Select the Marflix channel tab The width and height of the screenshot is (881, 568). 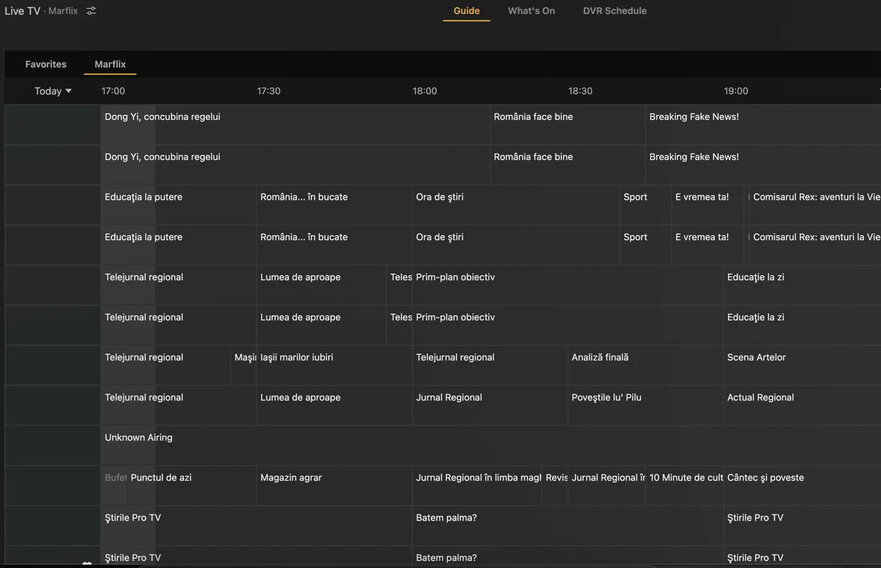pyautogui.click(x=110, y=64)
